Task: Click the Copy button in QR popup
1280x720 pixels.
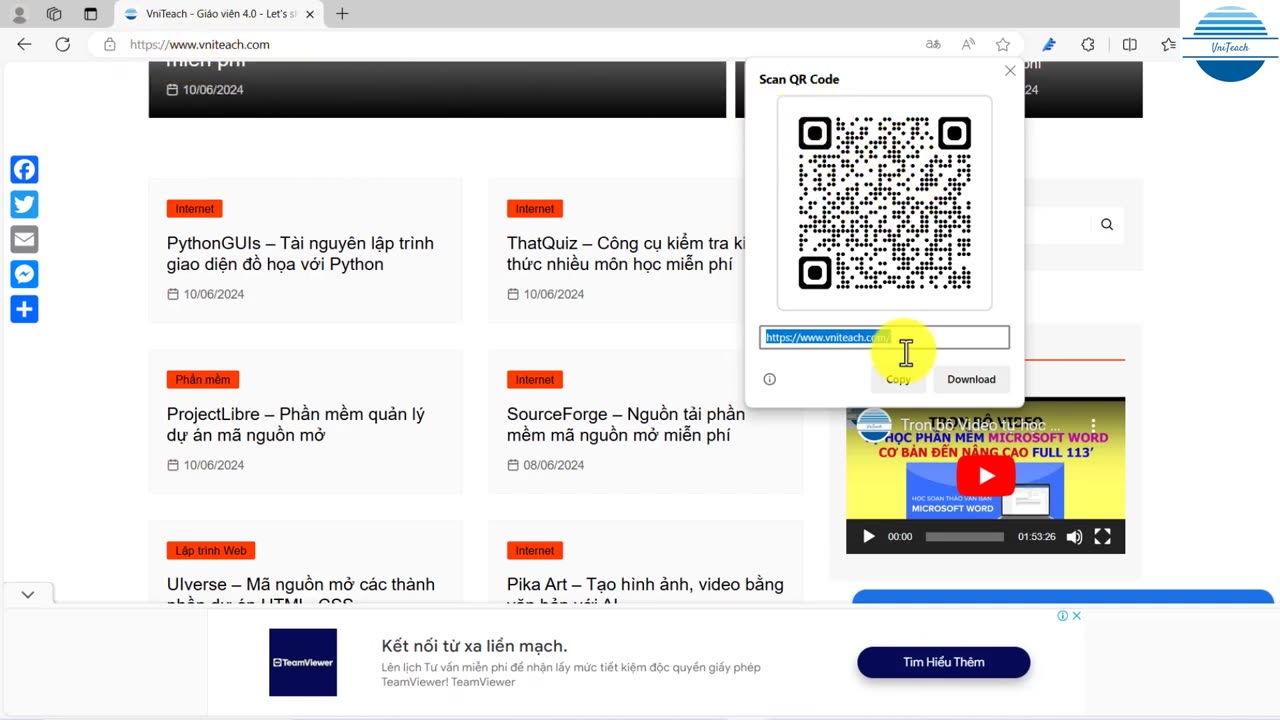Action: pyautogui.click(x=898, y=379)
